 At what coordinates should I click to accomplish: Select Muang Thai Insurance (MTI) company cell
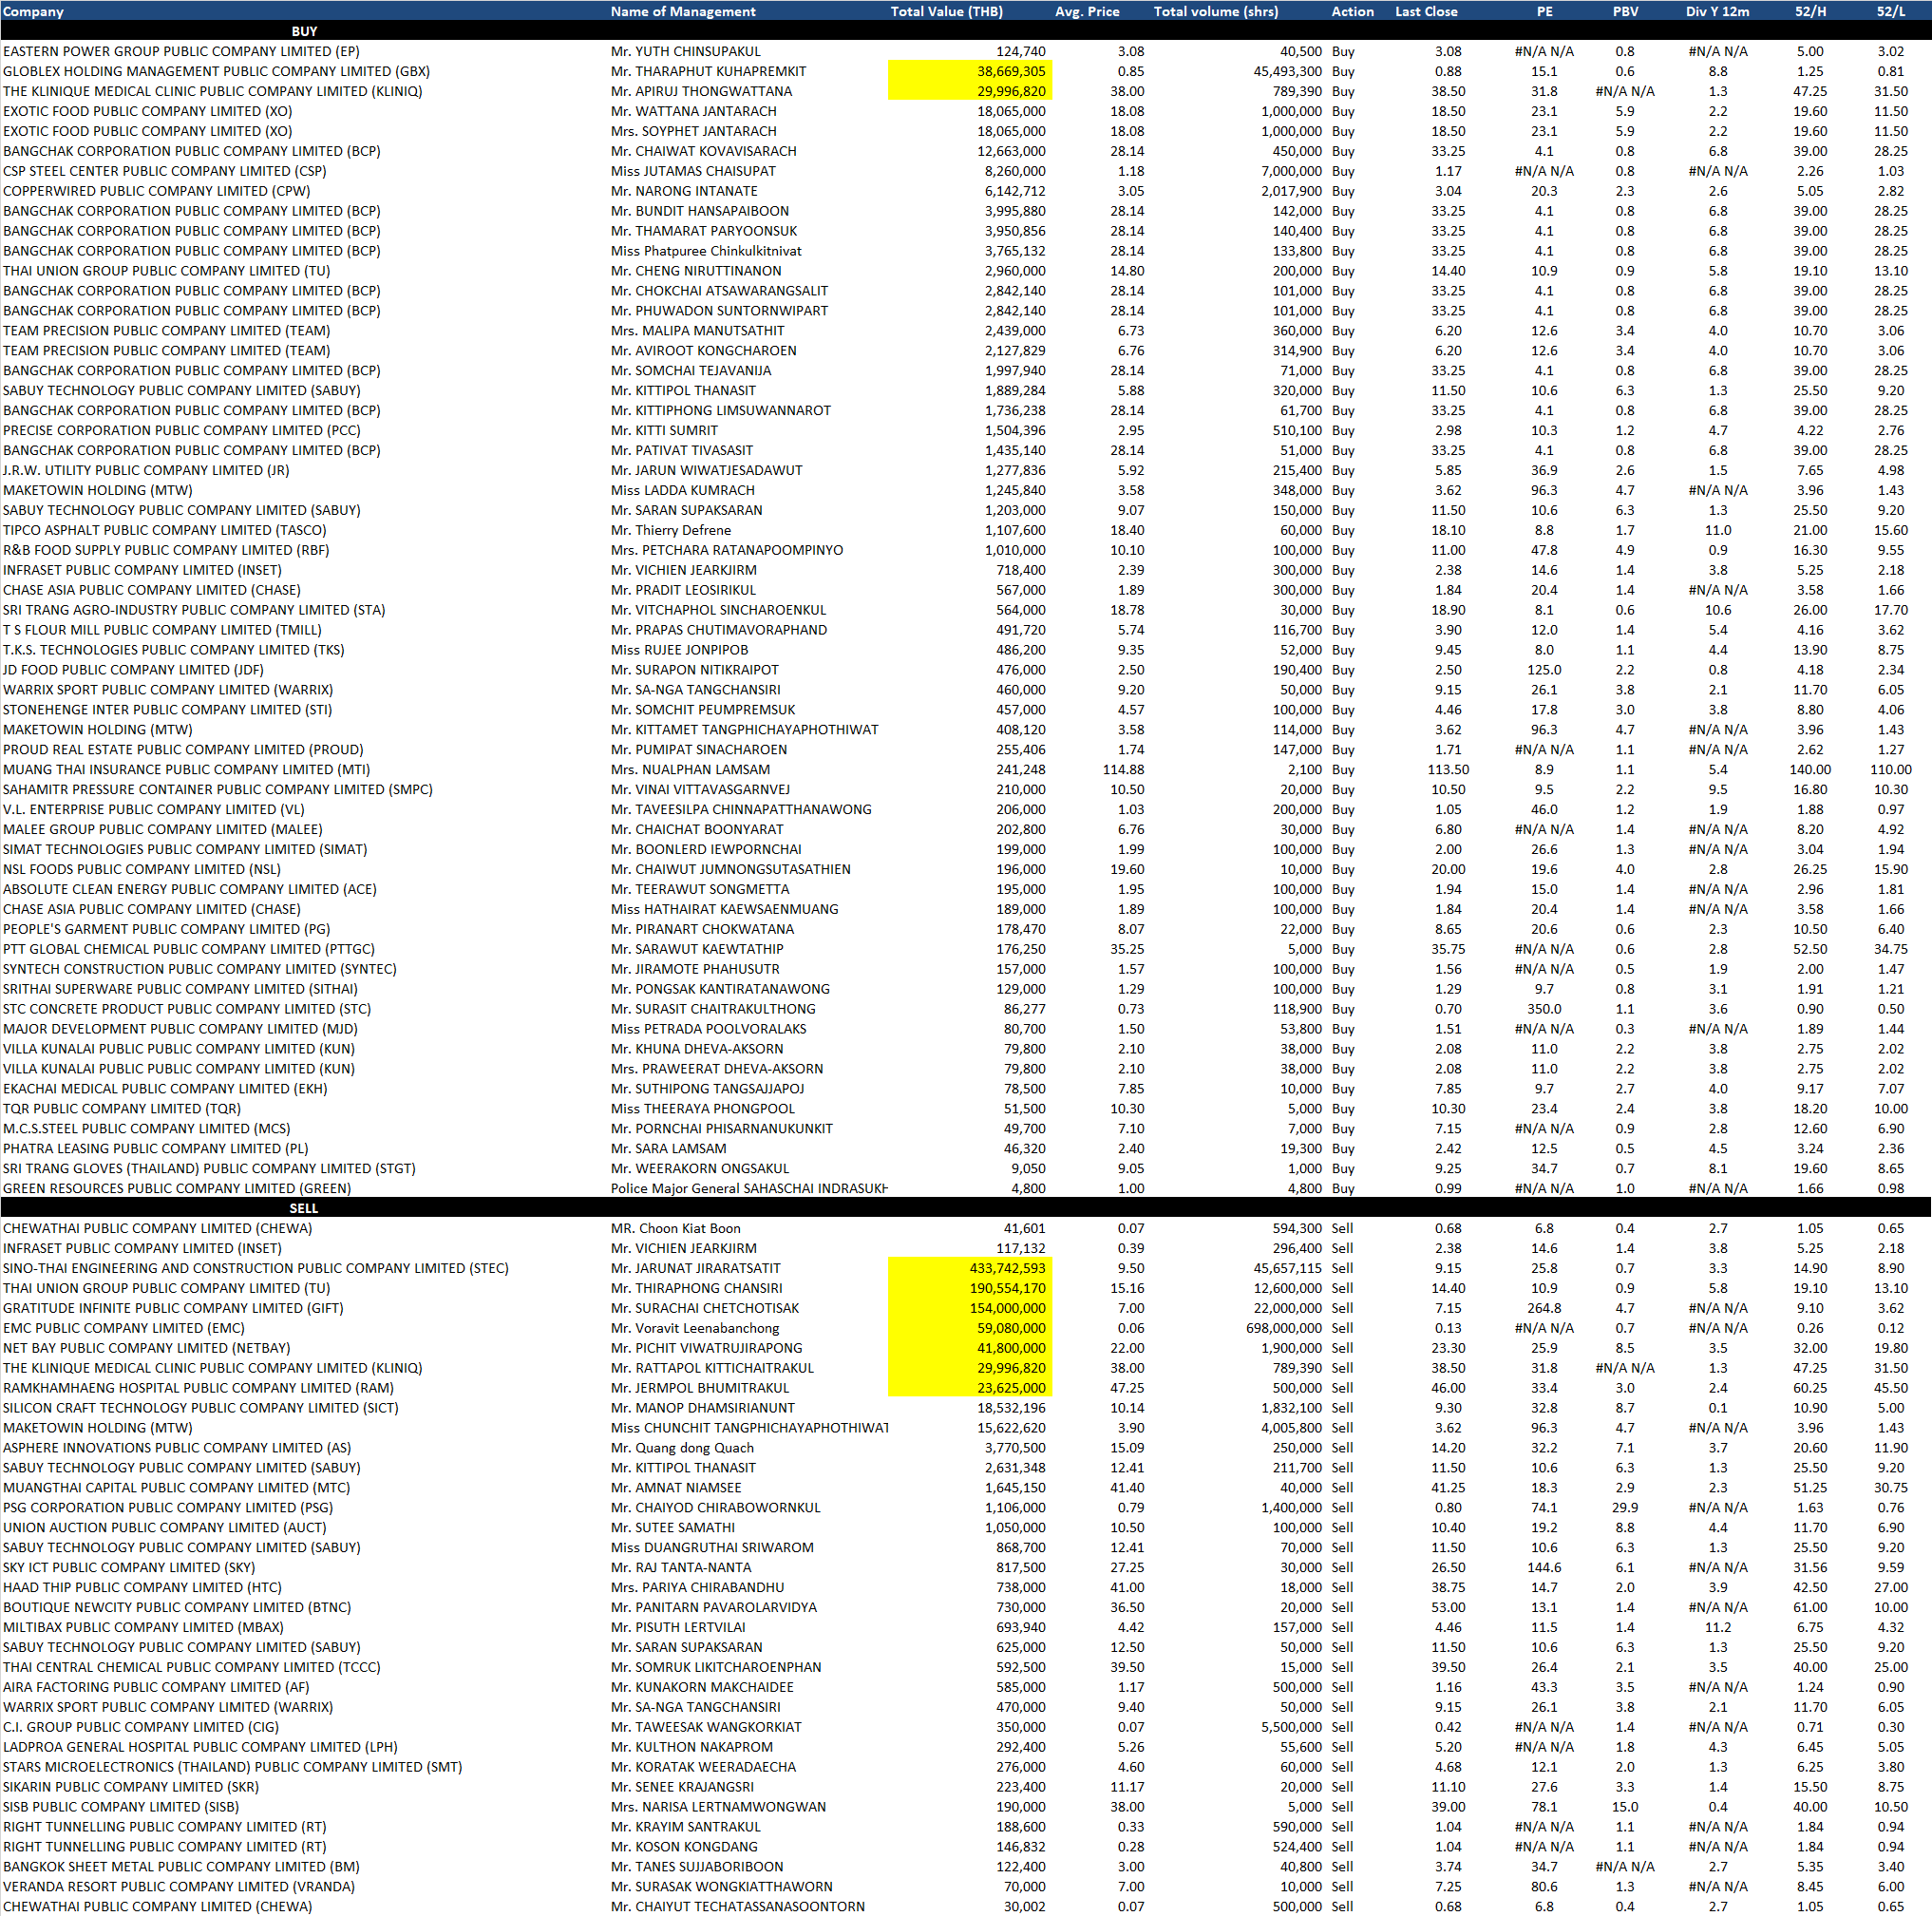pos(186,769)
